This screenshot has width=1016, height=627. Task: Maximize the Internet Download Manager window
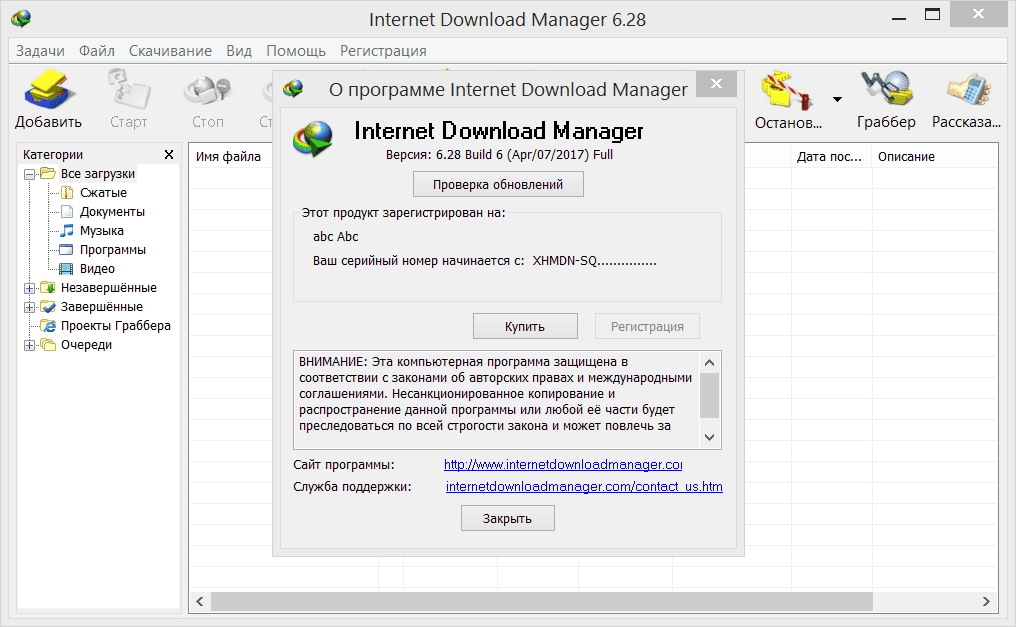[932, 14]
